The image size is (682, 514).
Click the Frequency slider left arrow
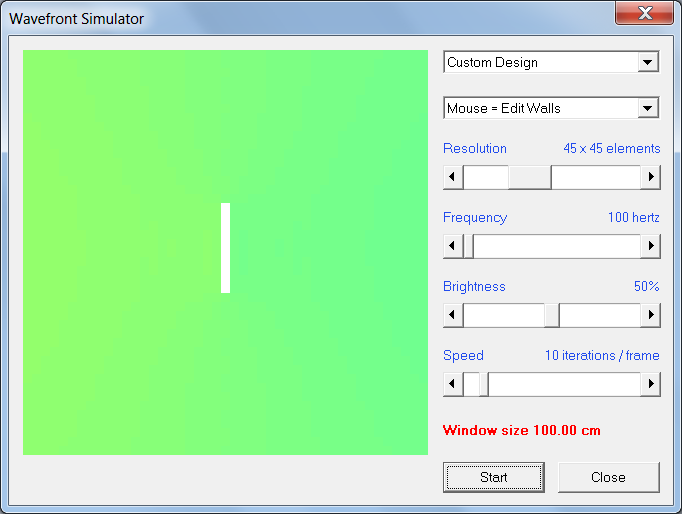click(453, 246)
